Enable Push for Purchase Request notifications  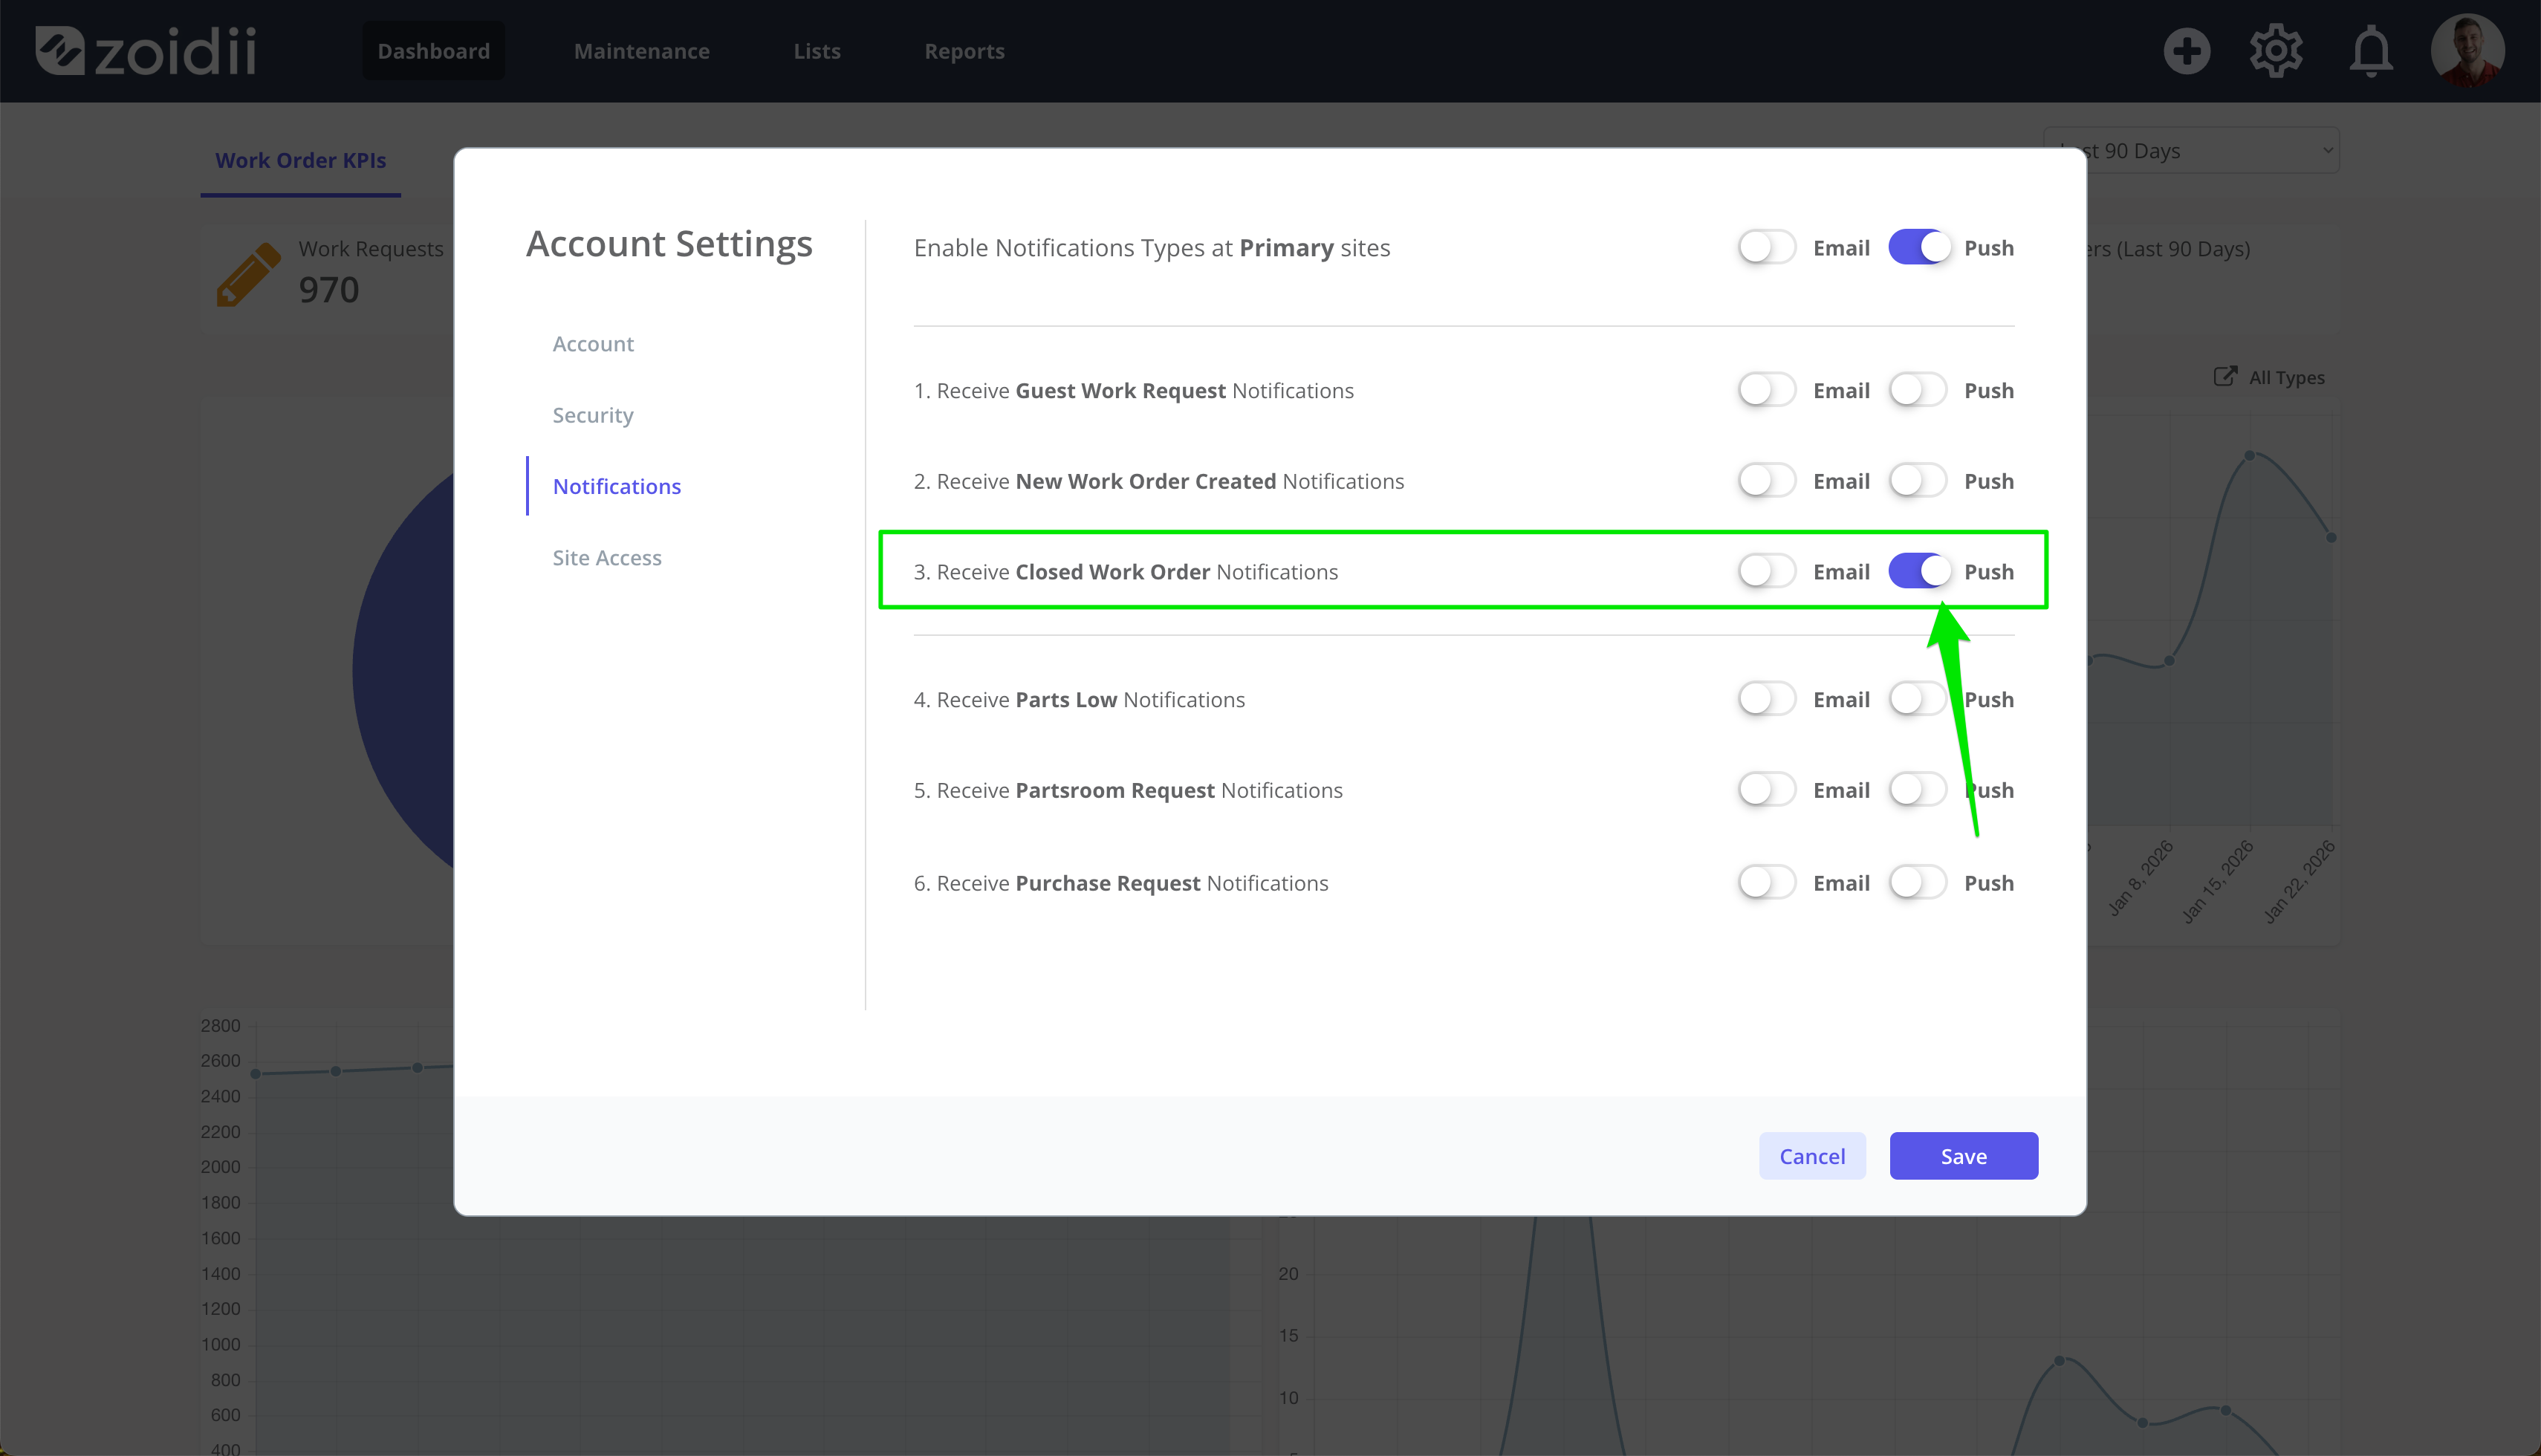(x=1918, y=883)
